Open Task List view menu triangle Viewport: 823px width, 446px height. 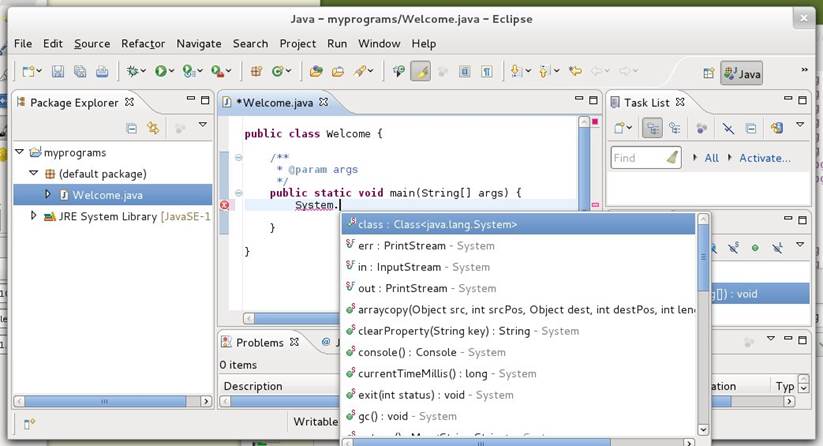tap(800, 124)
